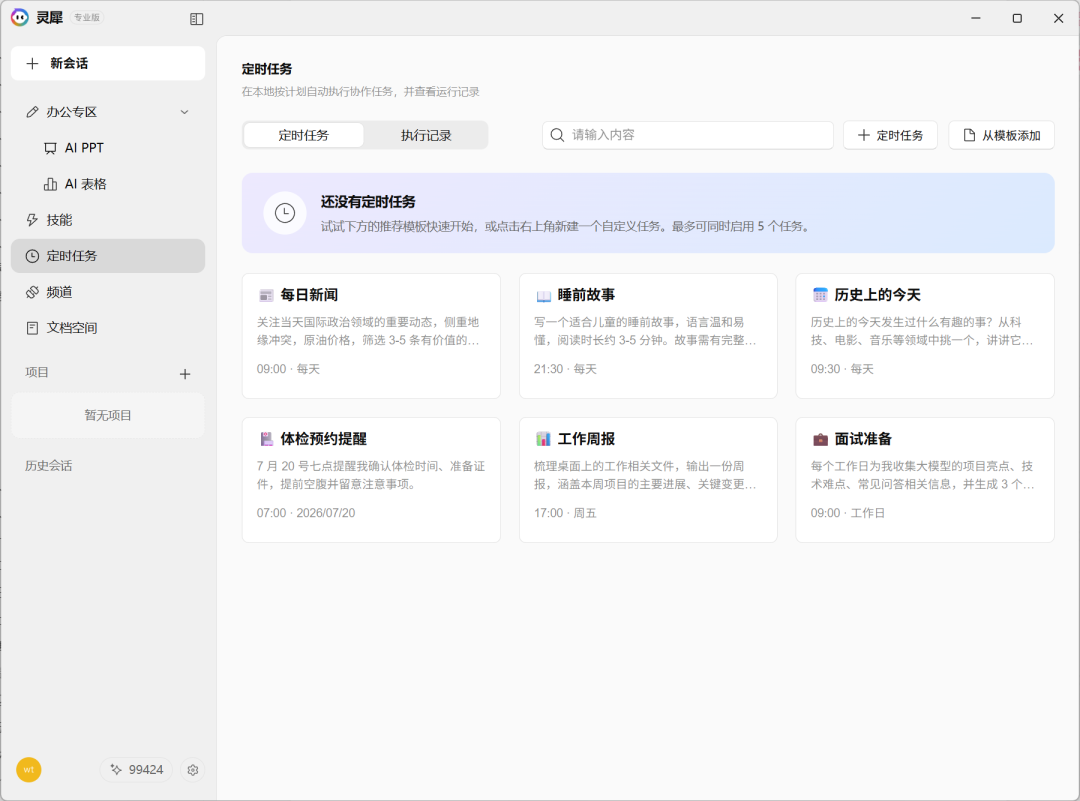Open AI 表格 from sidebar

[108, 184]
